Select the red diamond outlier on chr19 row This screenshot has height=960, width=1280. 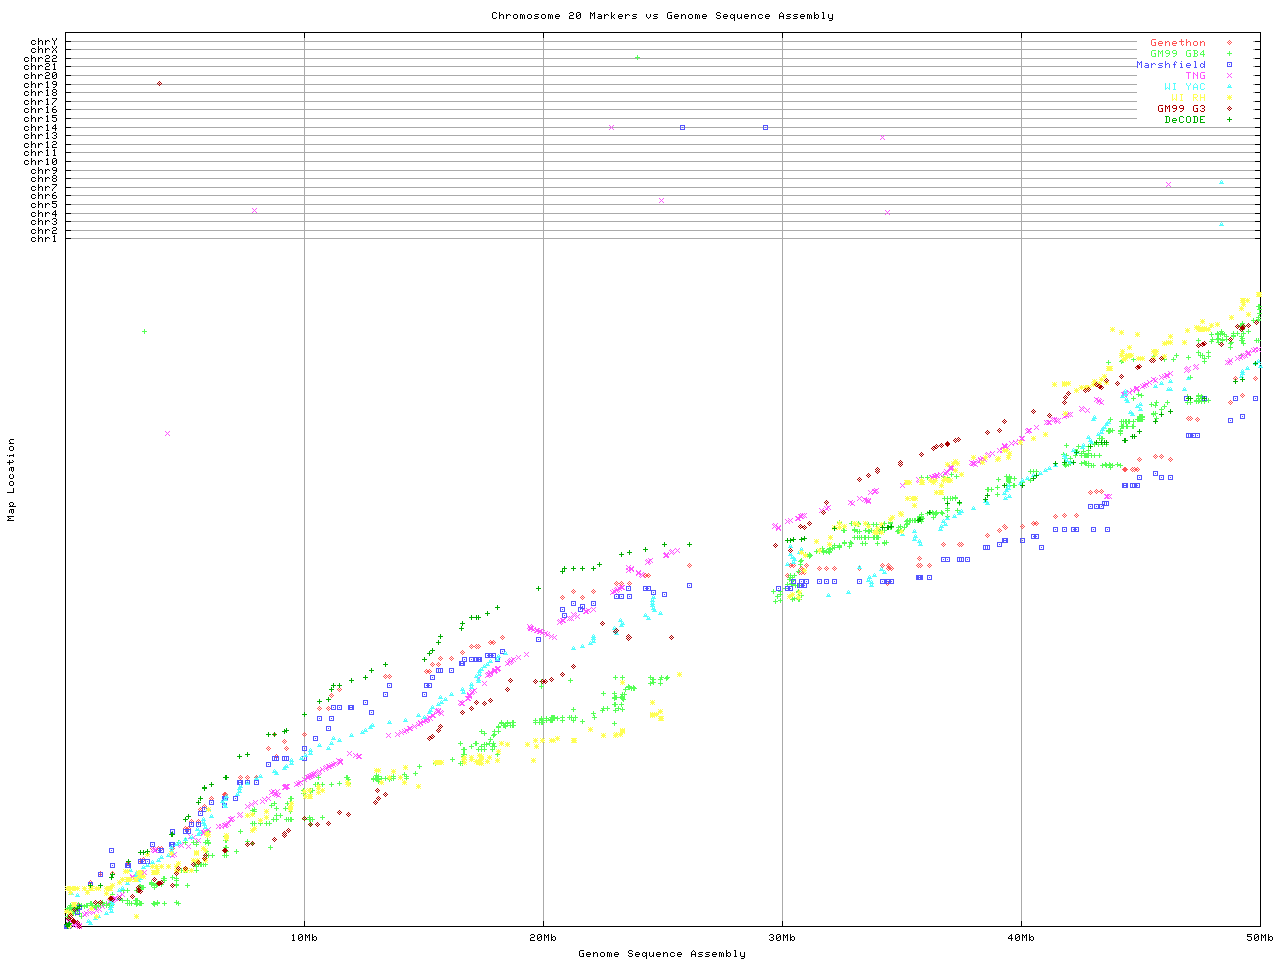[159, 84]
